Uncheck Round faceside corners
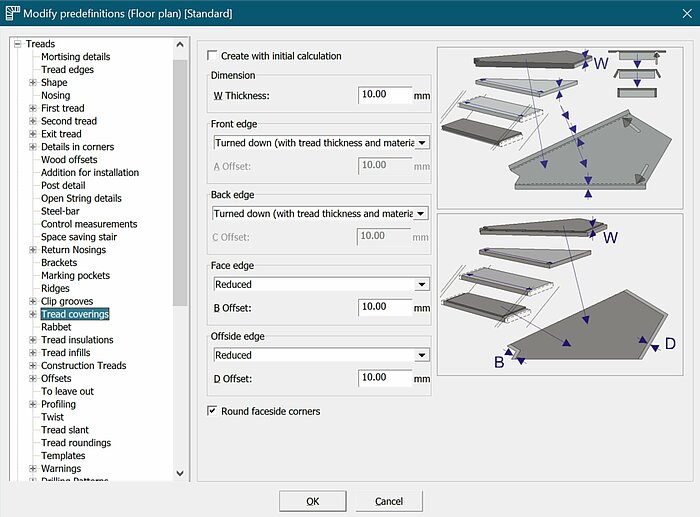Image resolution: width=700 pixels, height=517 pixels. click(x=212, y=411)
